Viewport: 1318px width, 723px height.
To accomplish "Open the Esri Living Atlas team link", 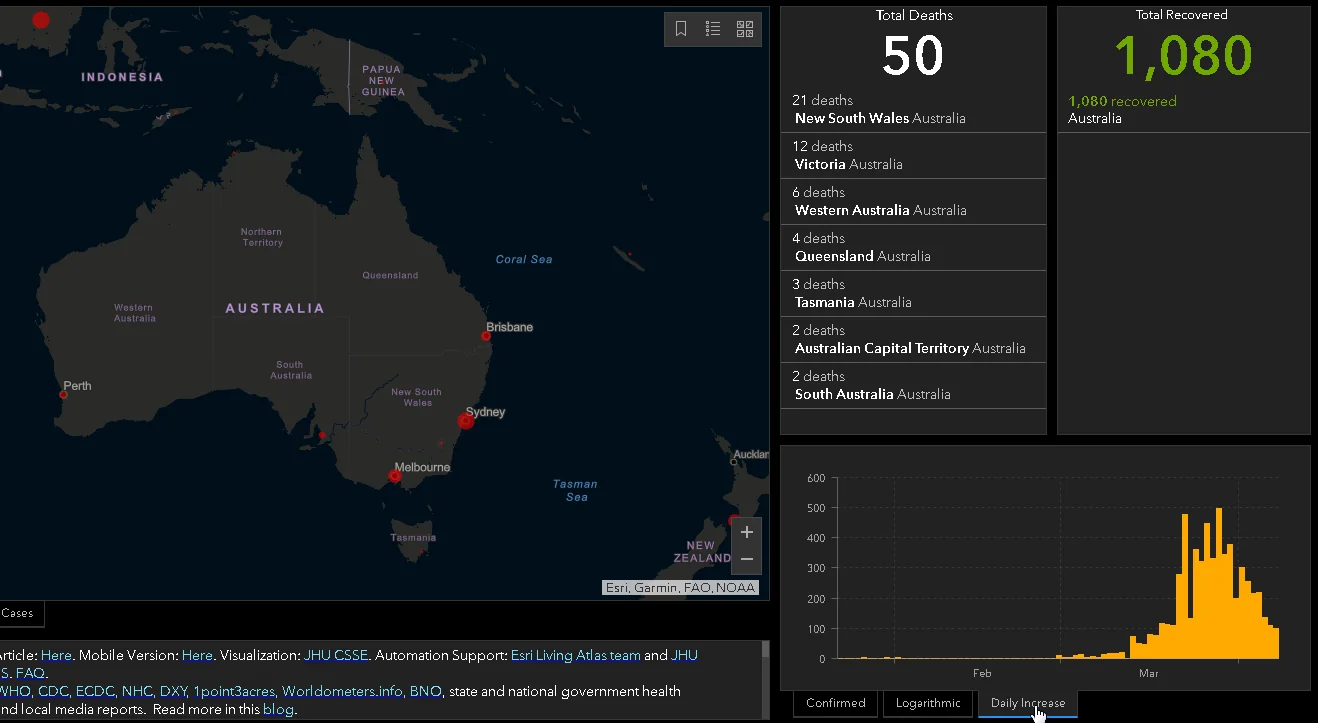I will pos(575,656).
